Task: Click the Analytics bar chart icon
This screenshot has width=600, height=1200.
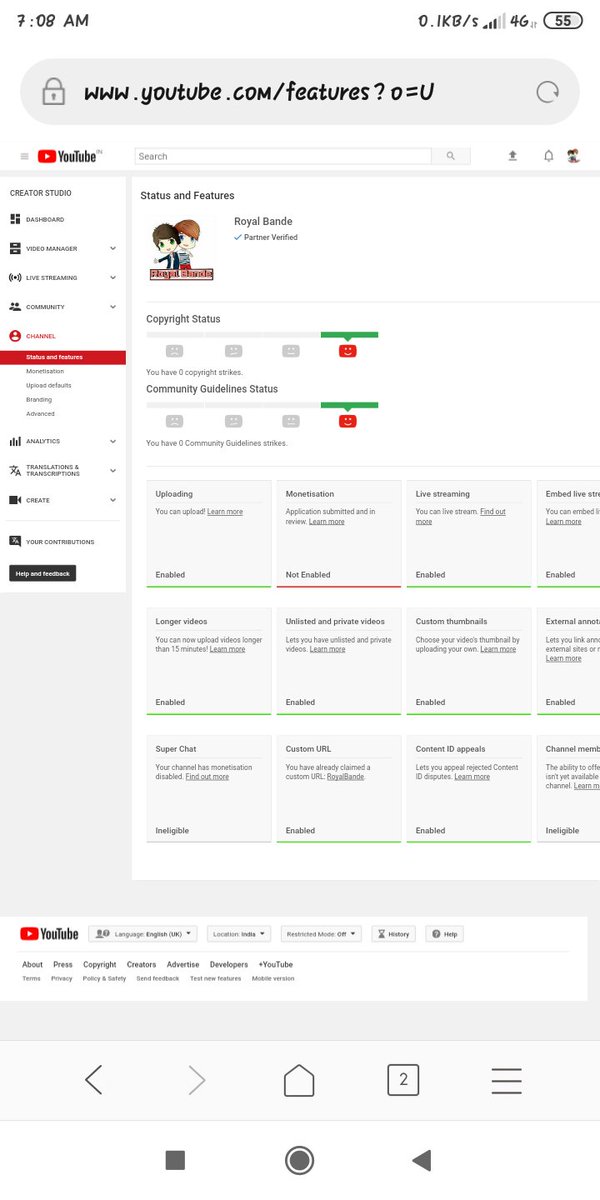Action: pyautogui.click(x=15, y=441)
